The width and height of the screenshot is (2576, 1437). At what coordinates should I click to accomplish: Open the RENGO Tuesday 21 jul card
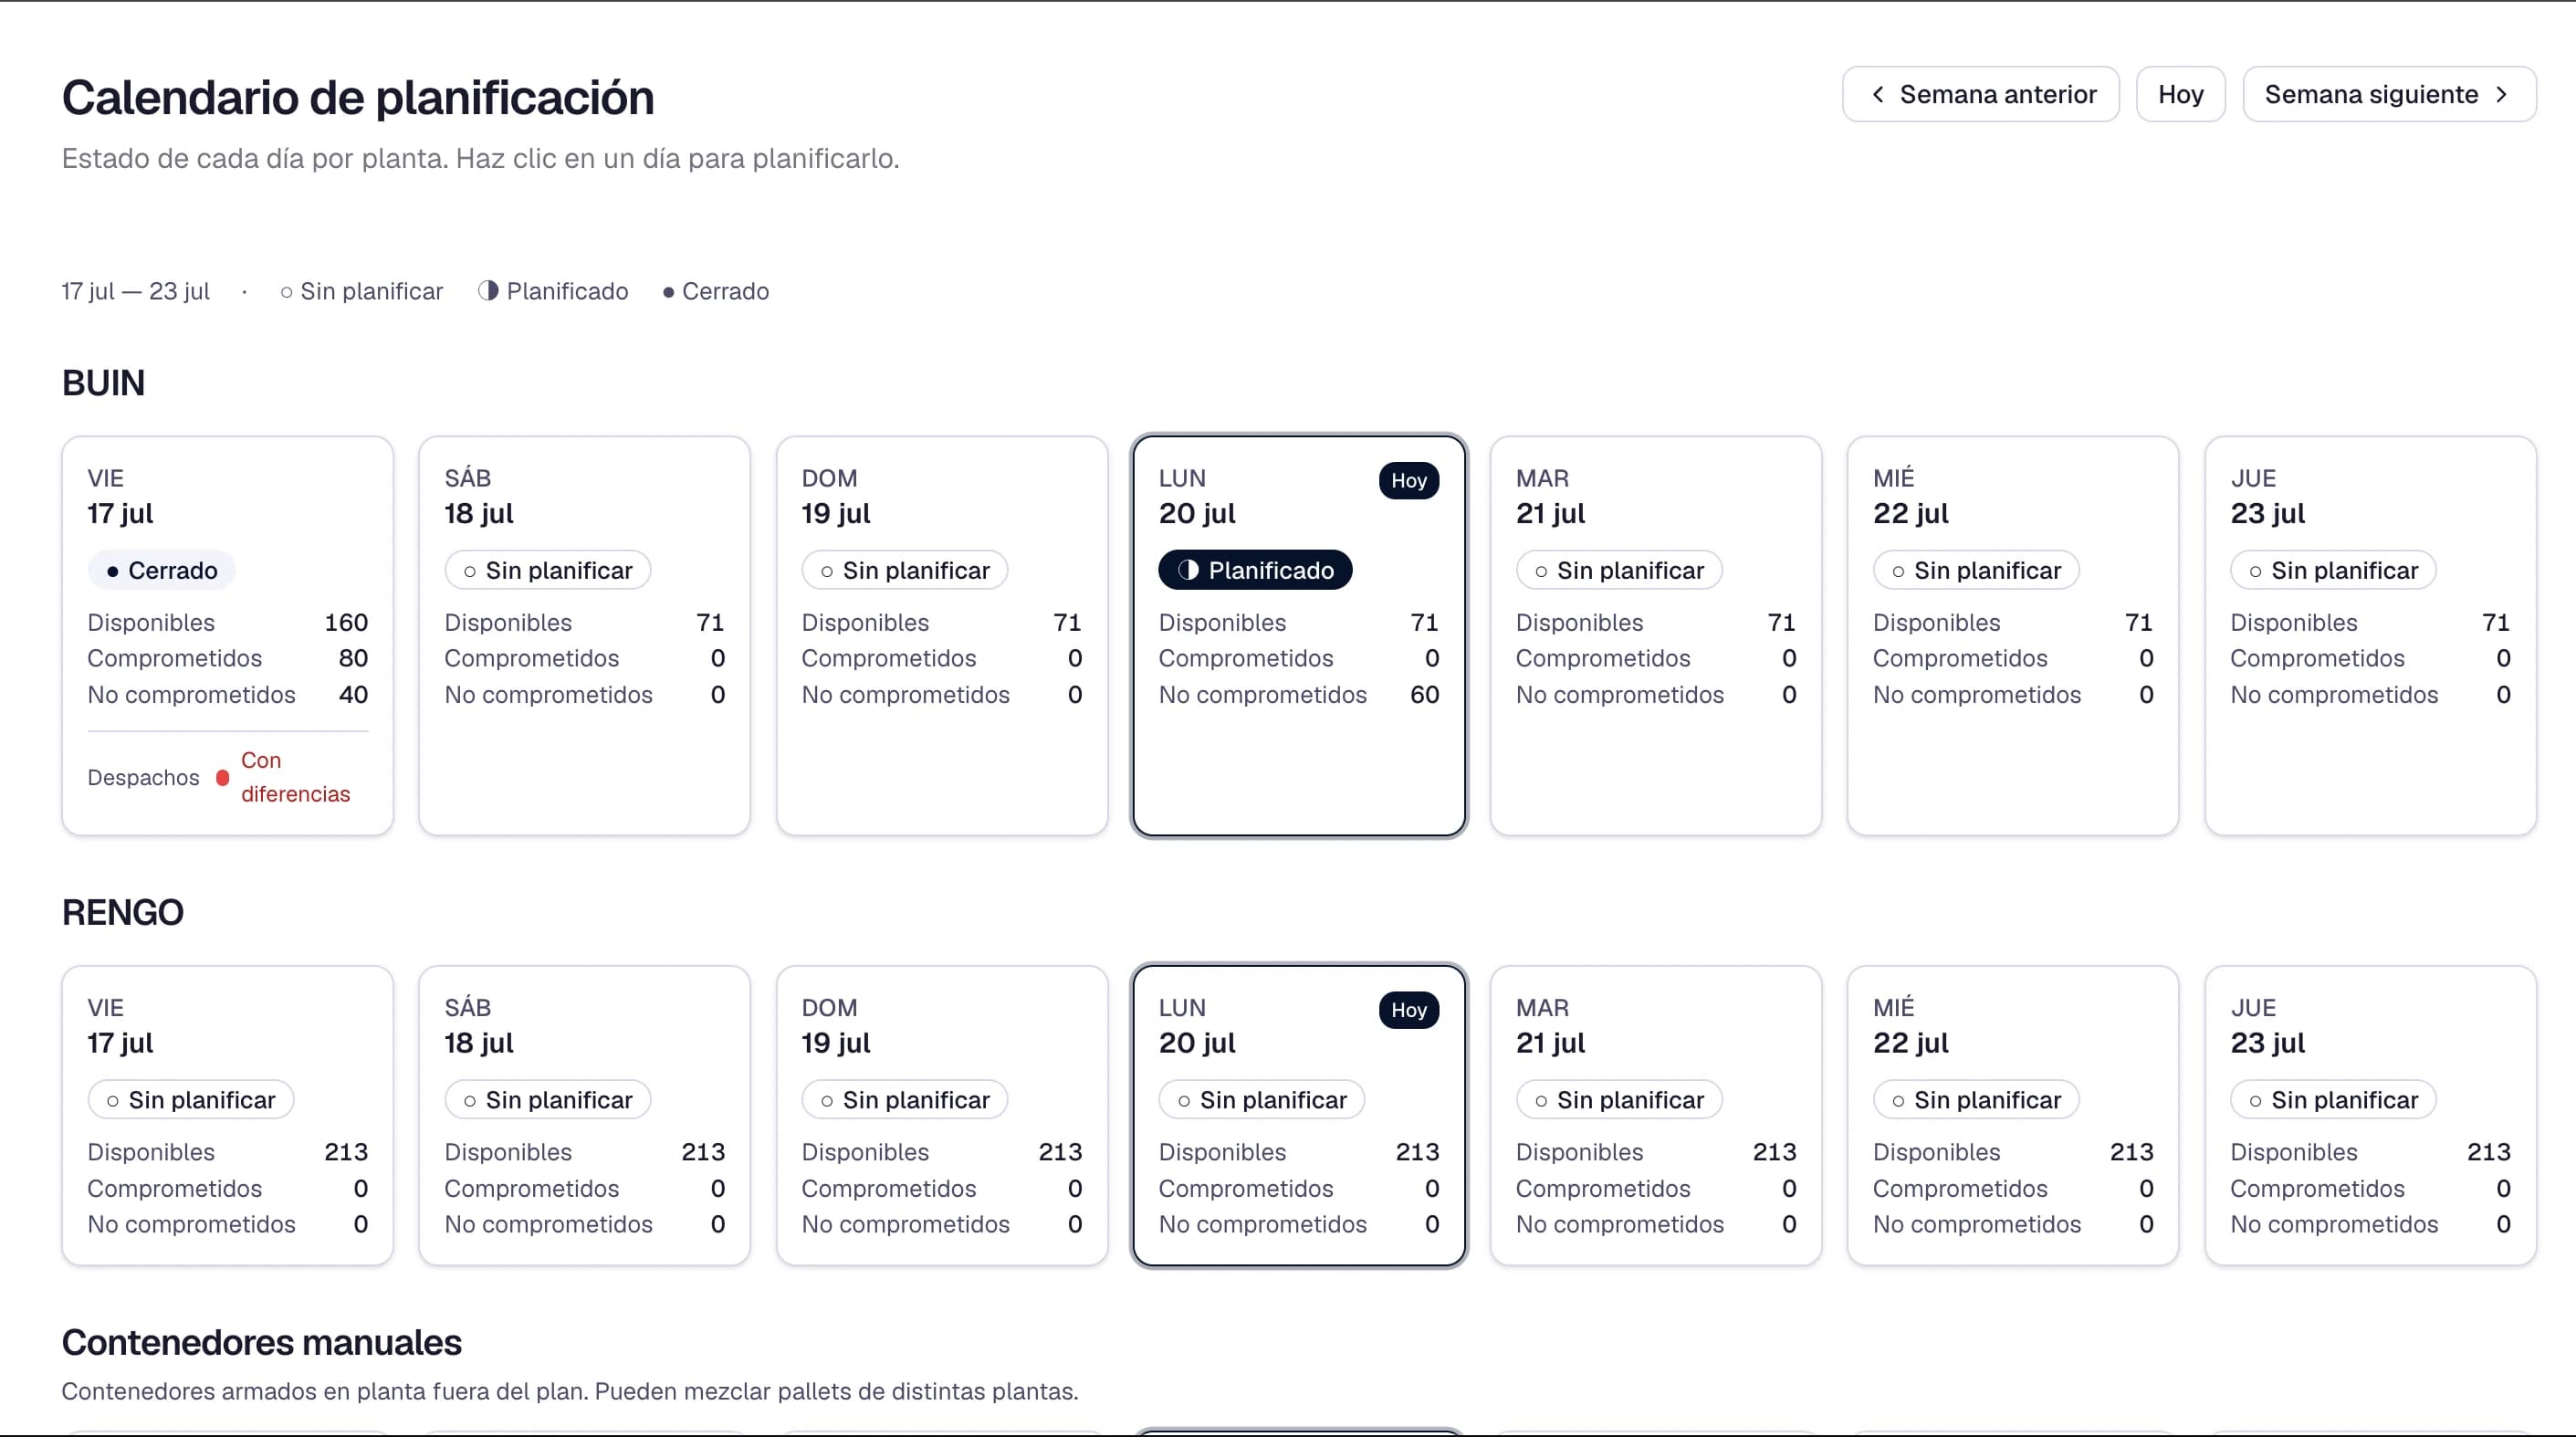click(1656, 1115)
